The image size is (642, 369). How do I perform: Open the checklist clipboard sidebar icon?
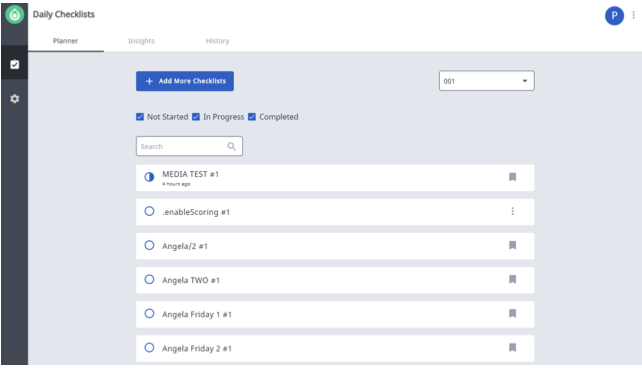click(x=14, y=64)
